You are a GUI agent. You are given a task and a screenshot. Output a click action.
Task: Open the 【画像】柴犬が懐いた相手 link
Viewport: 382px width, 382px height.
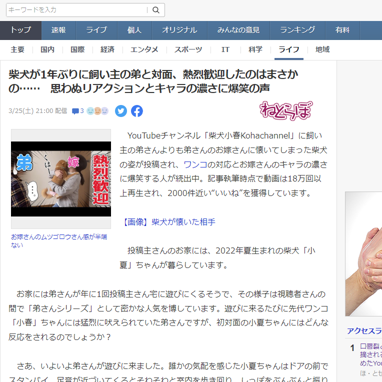click(168, 222)
